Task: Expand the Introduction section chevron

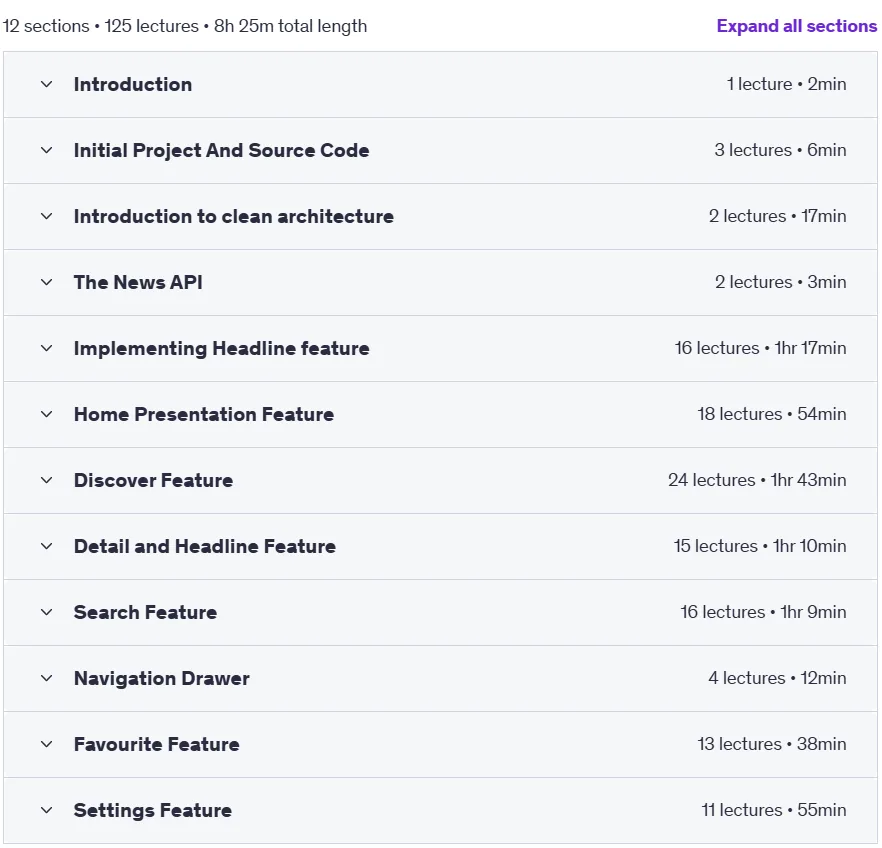Action: [47, 84]
